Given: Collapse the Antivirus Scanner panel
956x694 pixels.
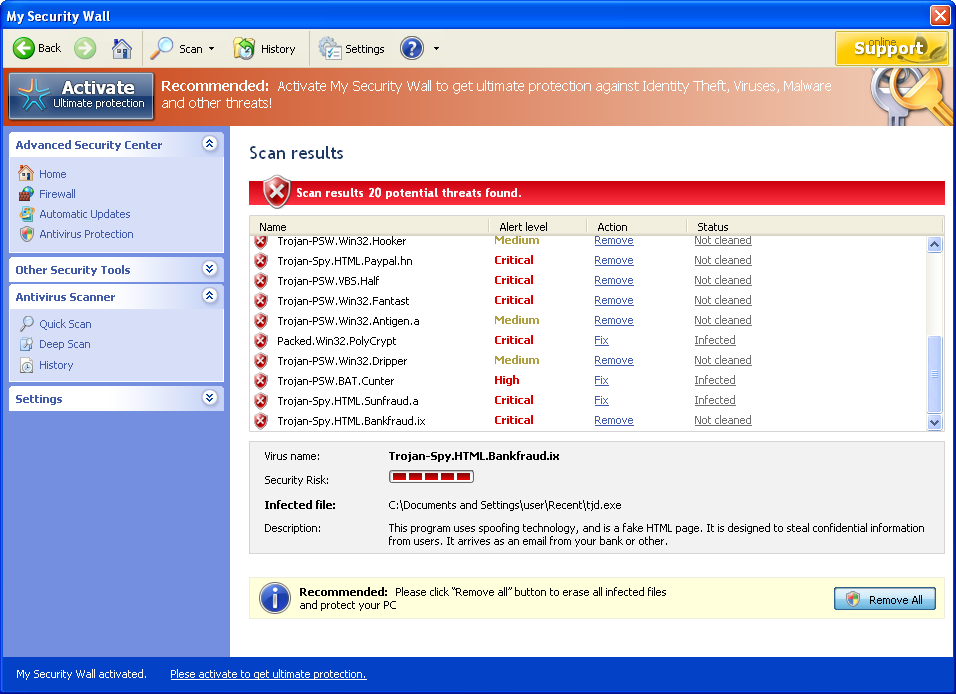Looking at the screenshot, I should tap(210, 296).
